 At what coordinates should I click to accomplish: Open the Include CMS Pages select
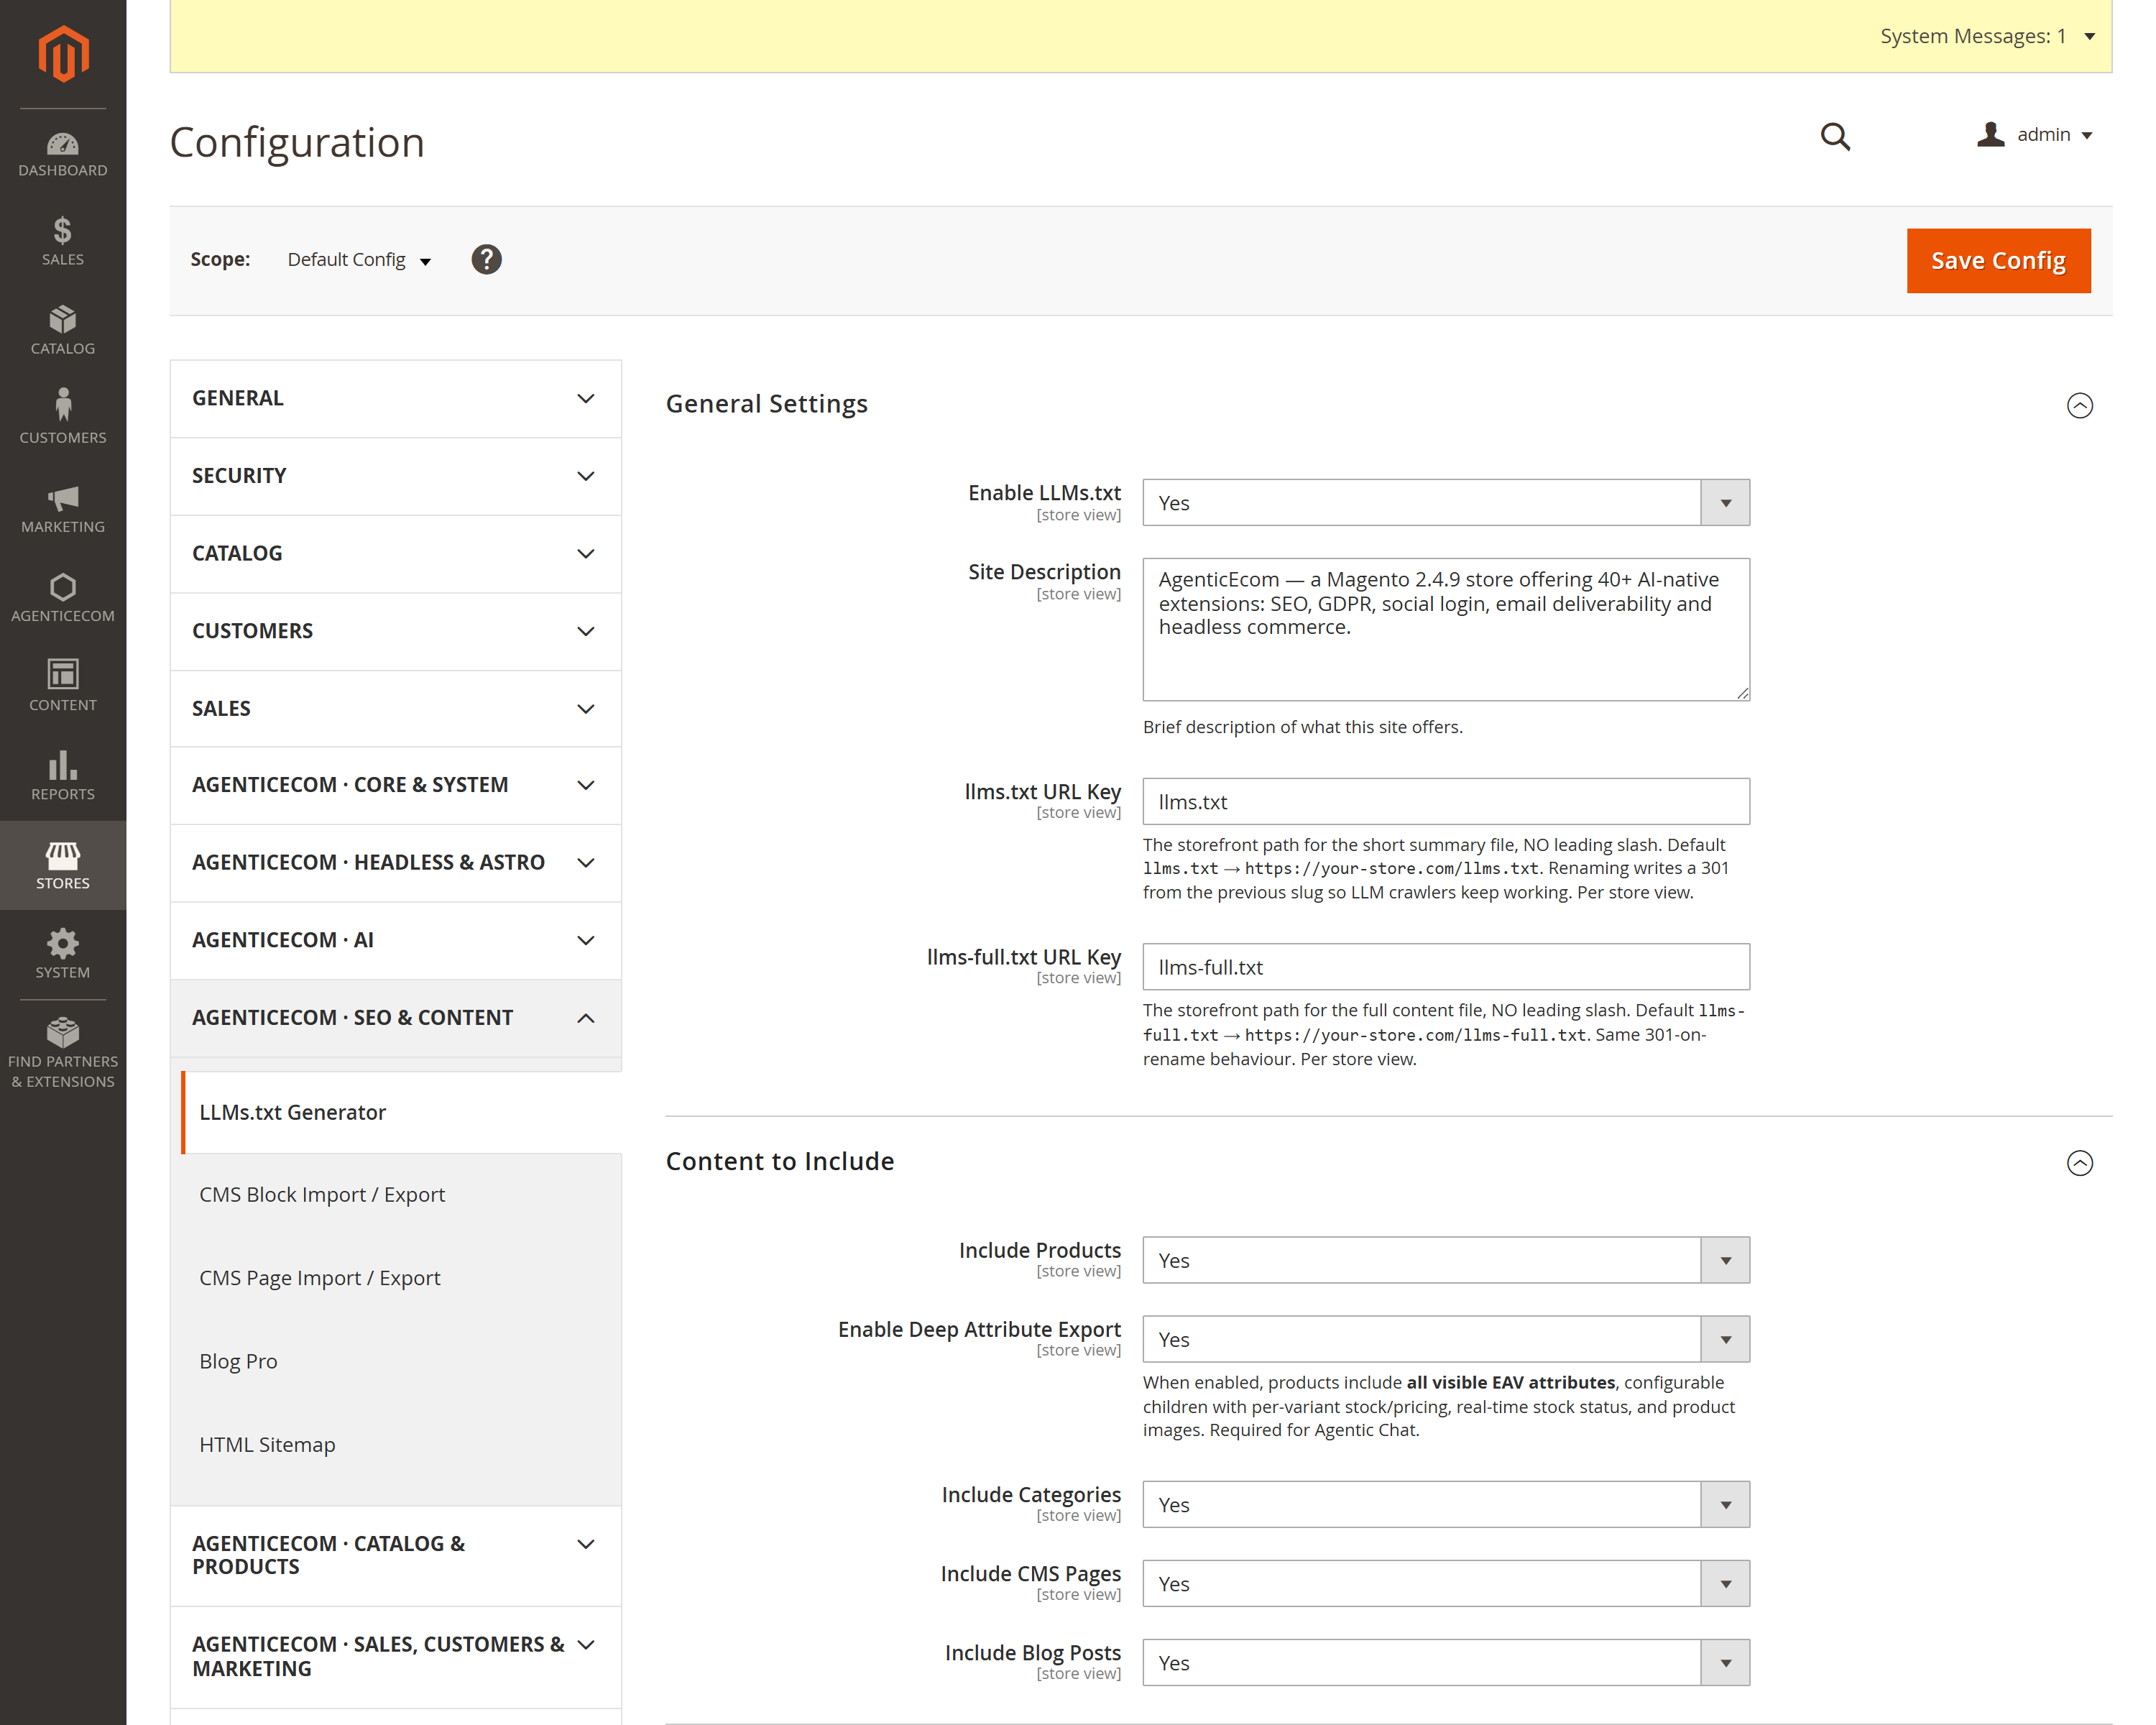point(1446,1583)
